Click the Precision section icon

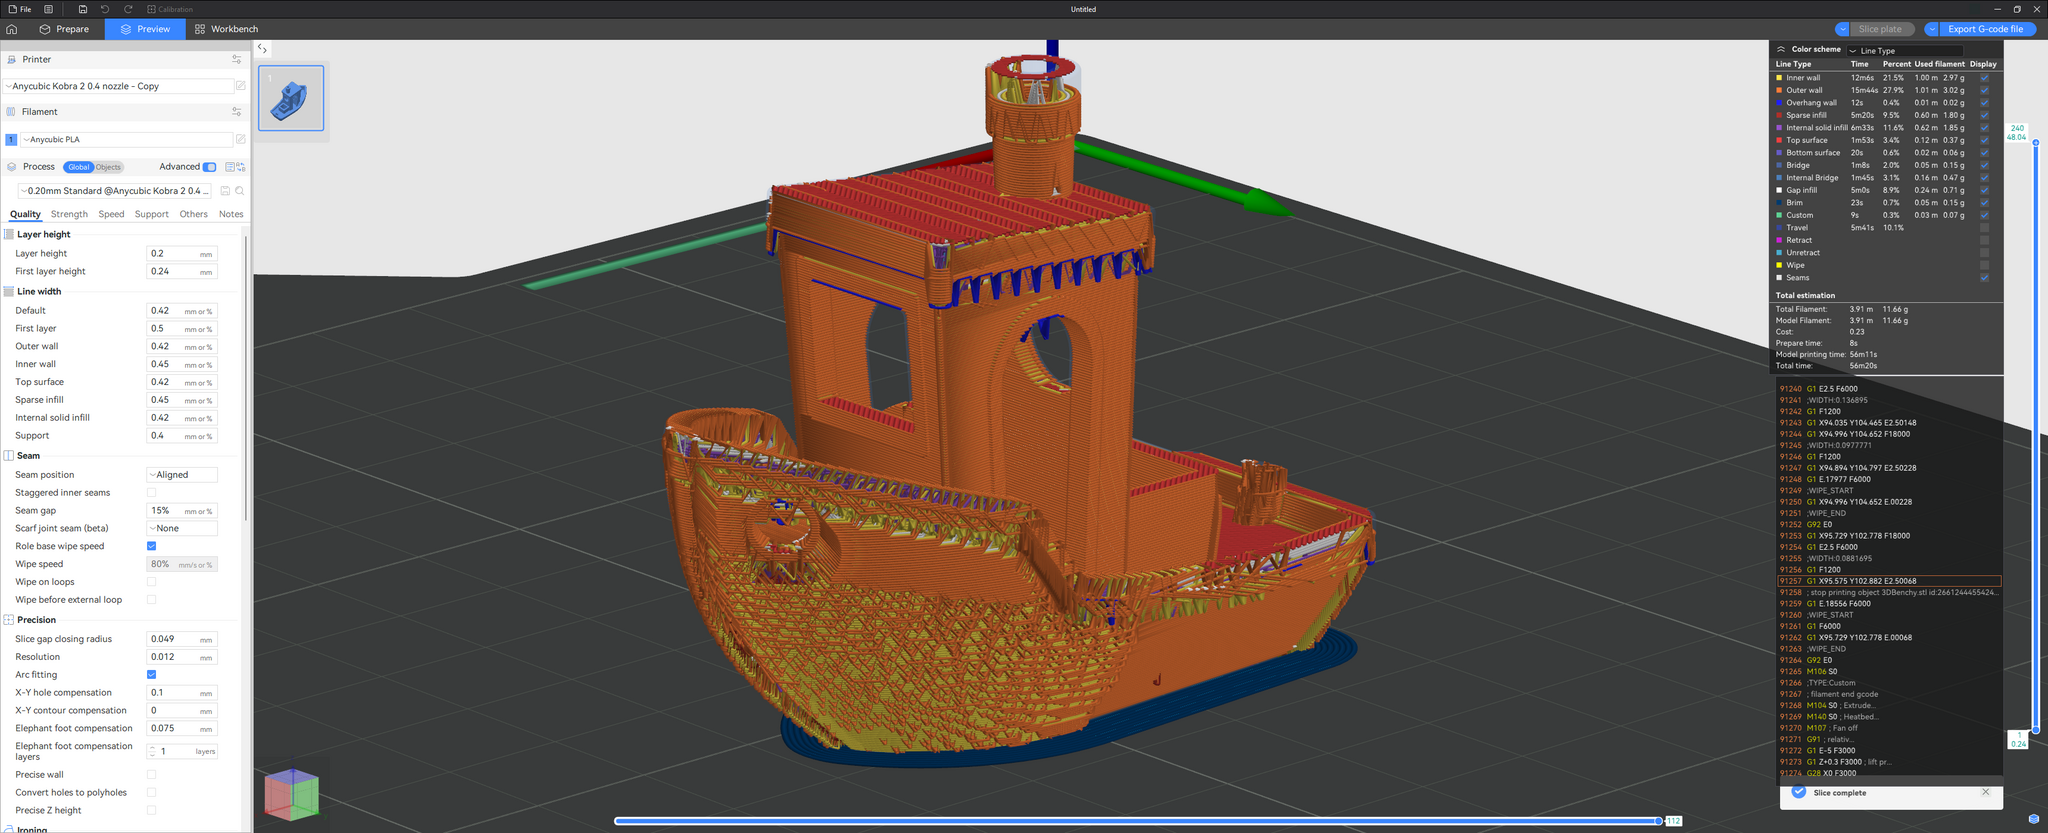click(x=9, y=620)
